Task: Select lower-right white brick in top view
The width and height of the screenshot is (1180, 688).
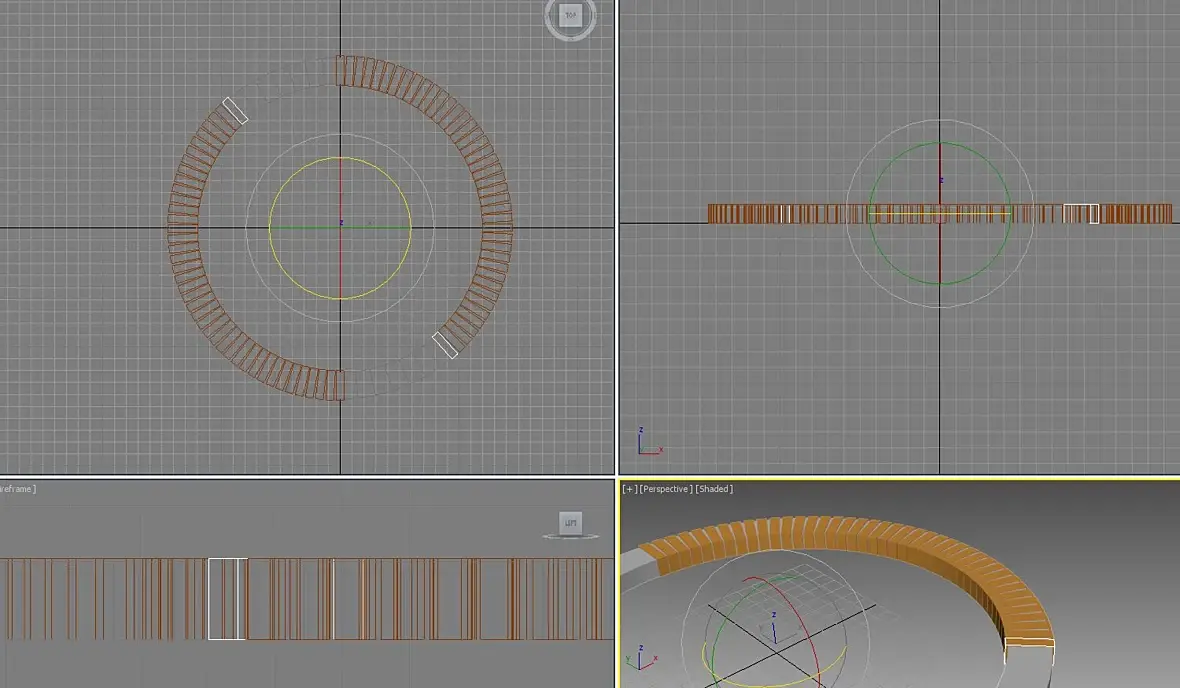Action: click(446, 345)
